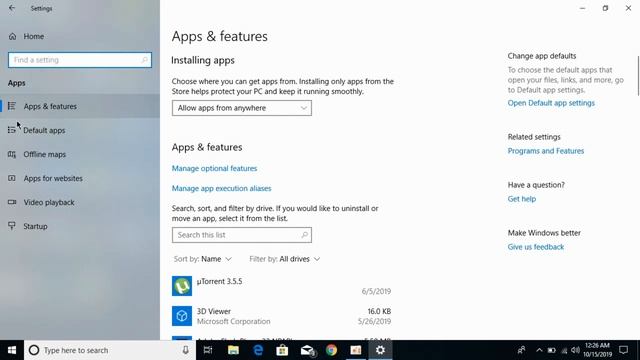Open Apps for websites section
Viewport: 640px width, 360px height.
pos(80,178)
